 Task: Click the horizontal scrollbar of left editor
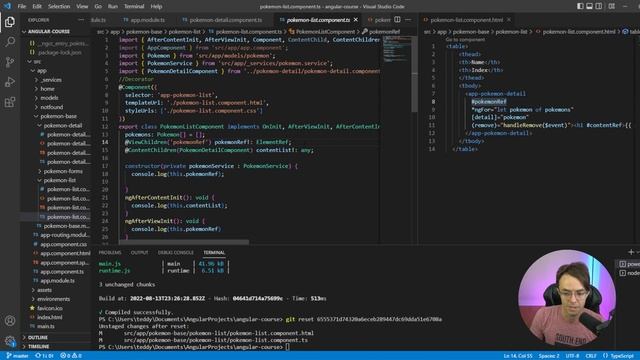[184, 242]
